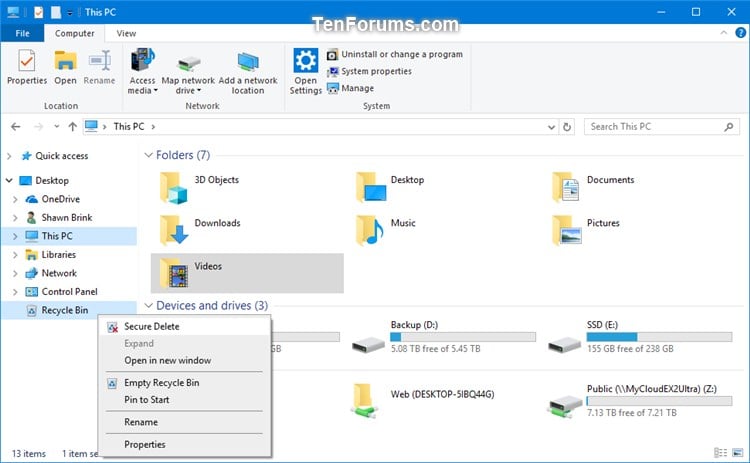Choose Properties in context menu
The width and height of the screenshot is (750, 463).
tap(185, 445)
